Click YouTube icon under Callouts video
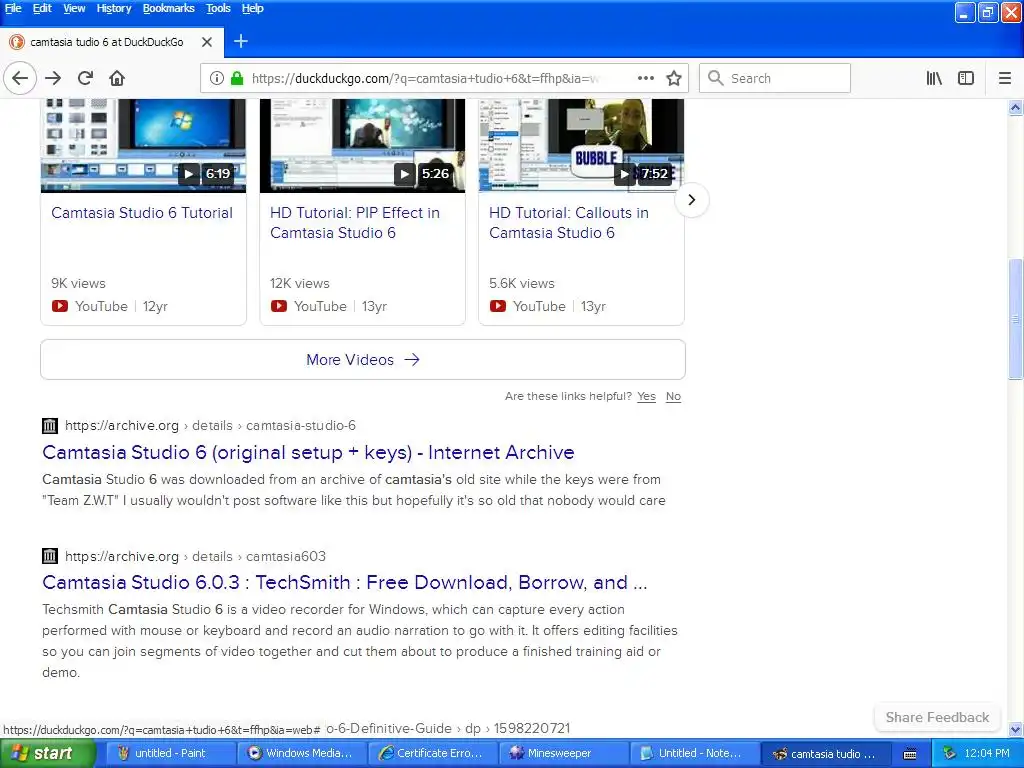 coord(498,306)
